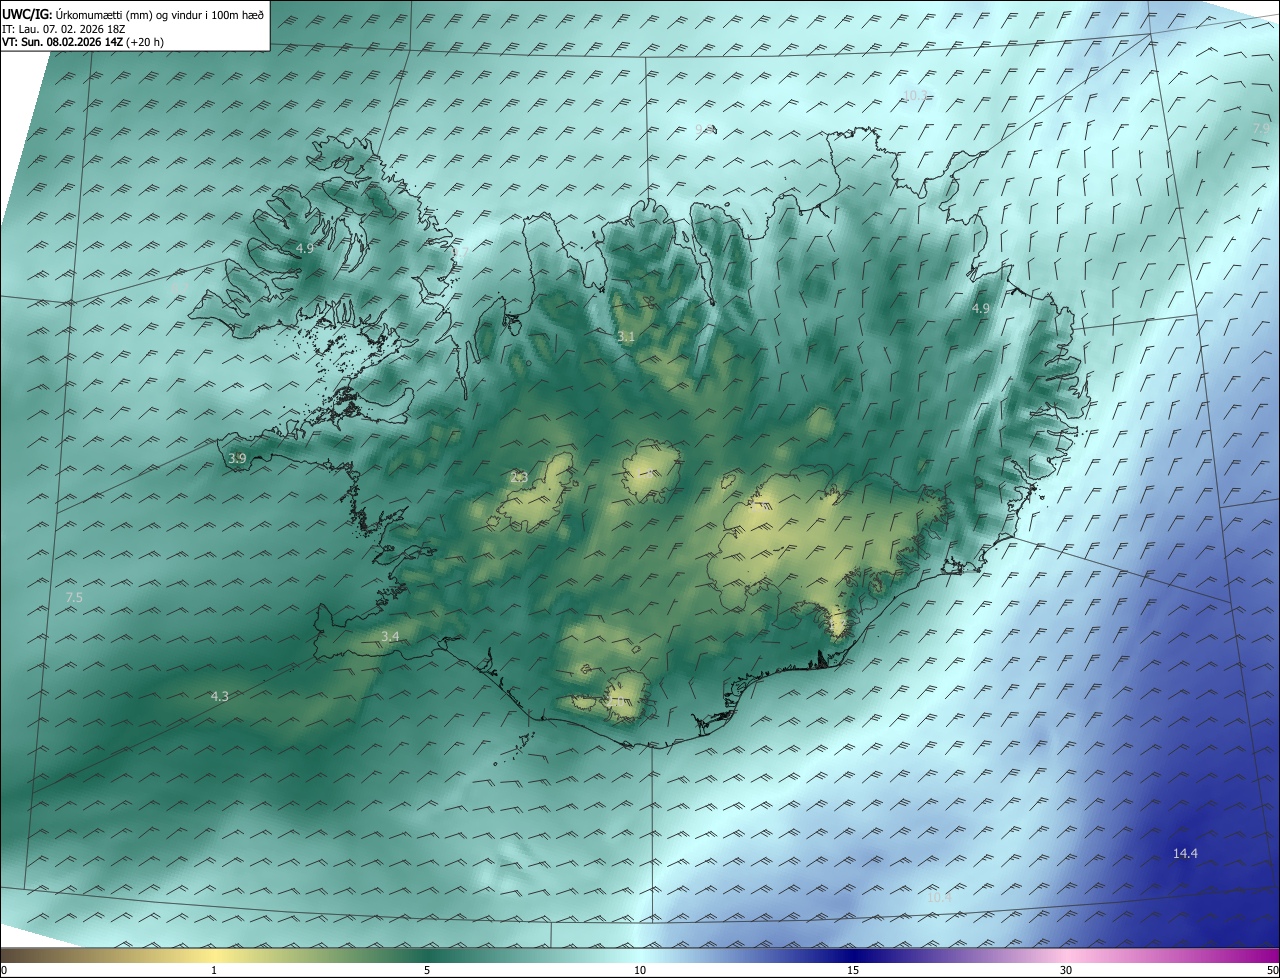Screen dimensions: 1280x978
Task: Click the VT: Sun. 08.02.2026 14Z line
Action: (x=83, y=42)
